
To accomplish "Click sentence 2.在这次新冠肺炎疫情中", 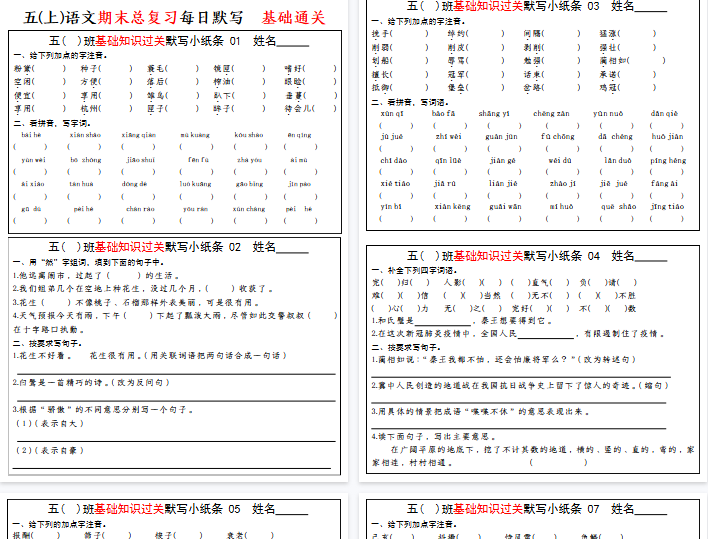I will point(518,334).
